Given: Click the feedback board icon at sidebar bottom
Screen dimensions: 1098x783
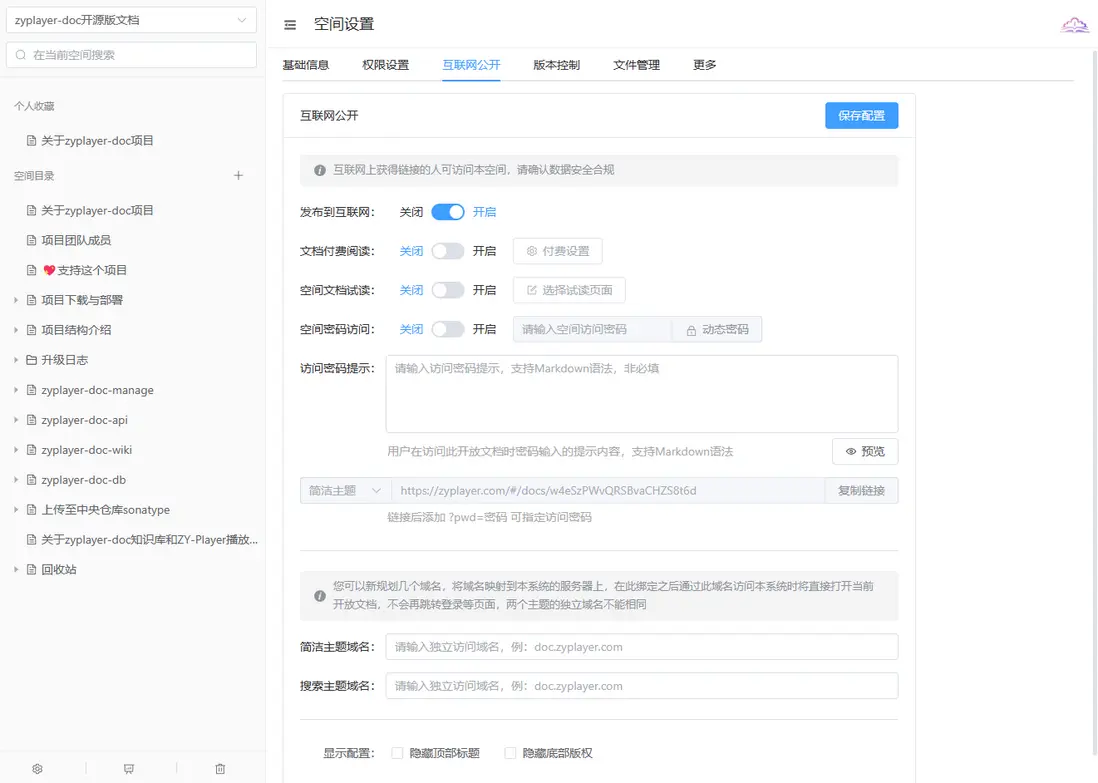Looking at the screenshot, I should coord(128,768).
